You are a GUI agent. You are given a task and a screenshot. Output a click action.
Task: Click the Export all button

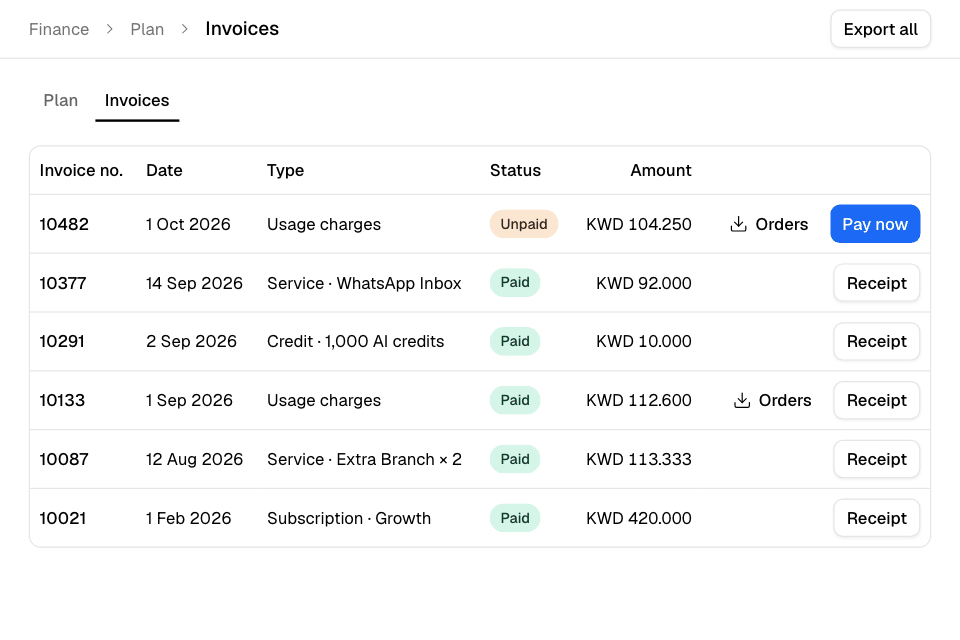(880, 29)
